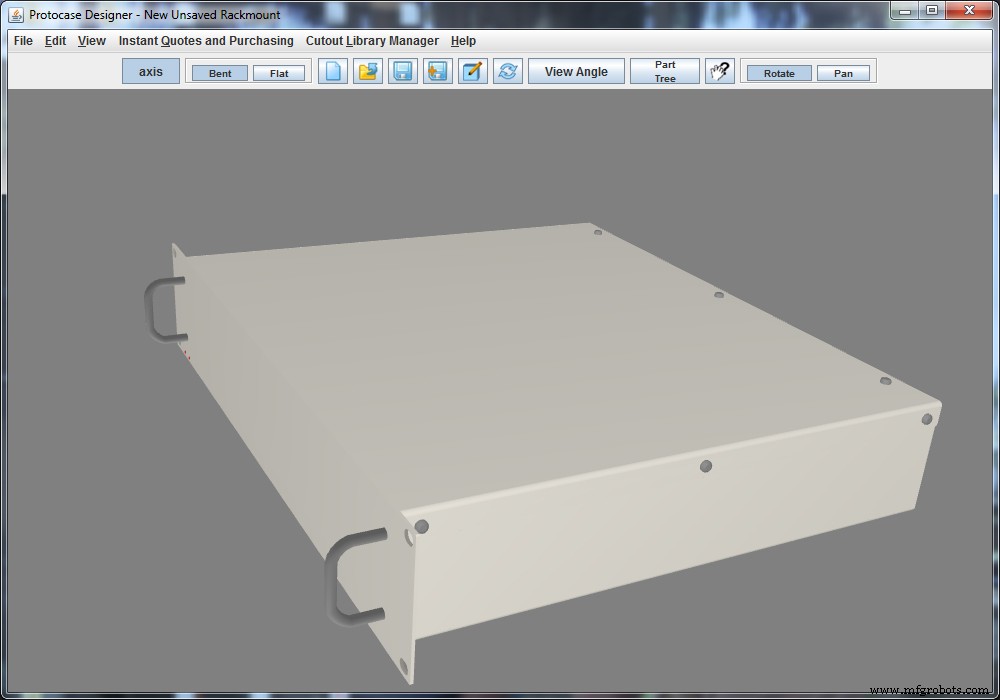This screenshot has width=1000, height=700.
Task: Switch to Flat view mode
Action: coord(279,73)
